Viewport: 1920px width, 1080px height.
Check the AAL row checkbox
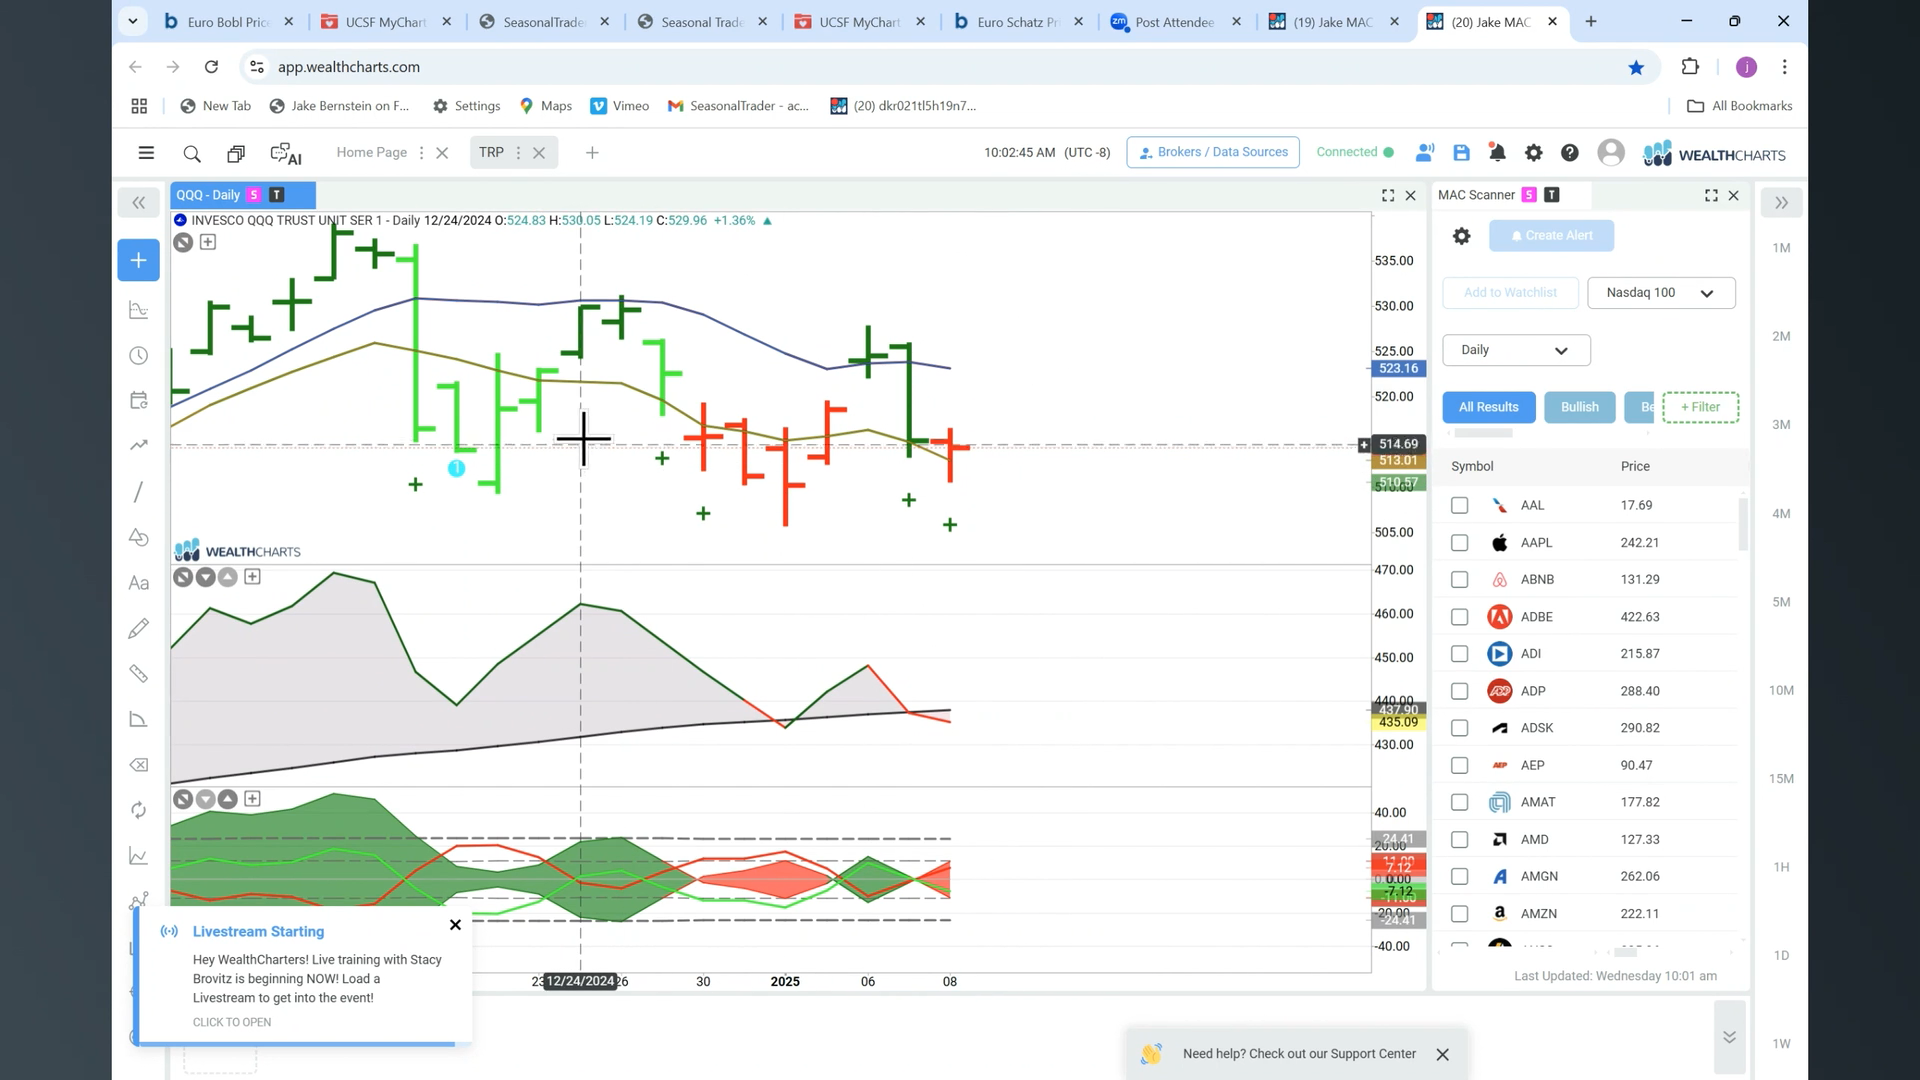pyautogui.click(x=1459, y=505)
